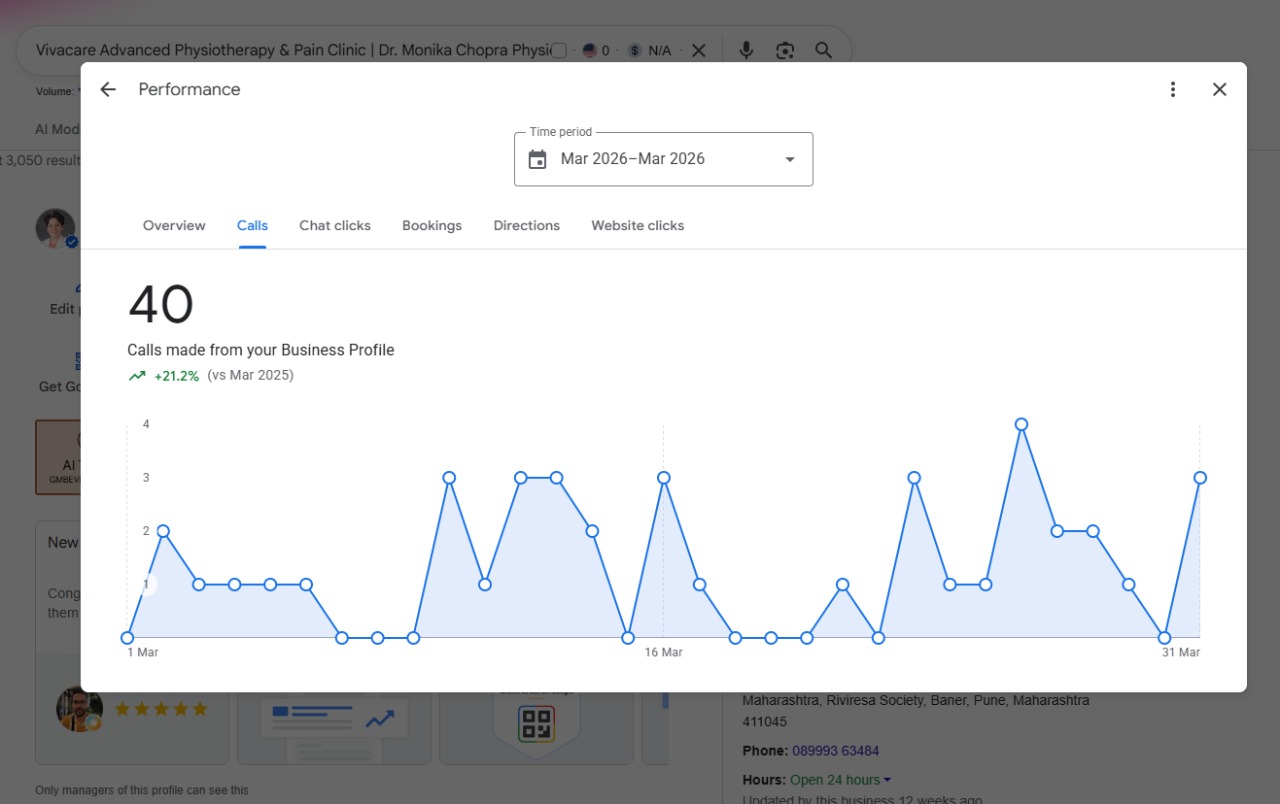Click the 31 Mar axis label
The height and width of the screenshot is (804, 1280).
coord(1181,652)
